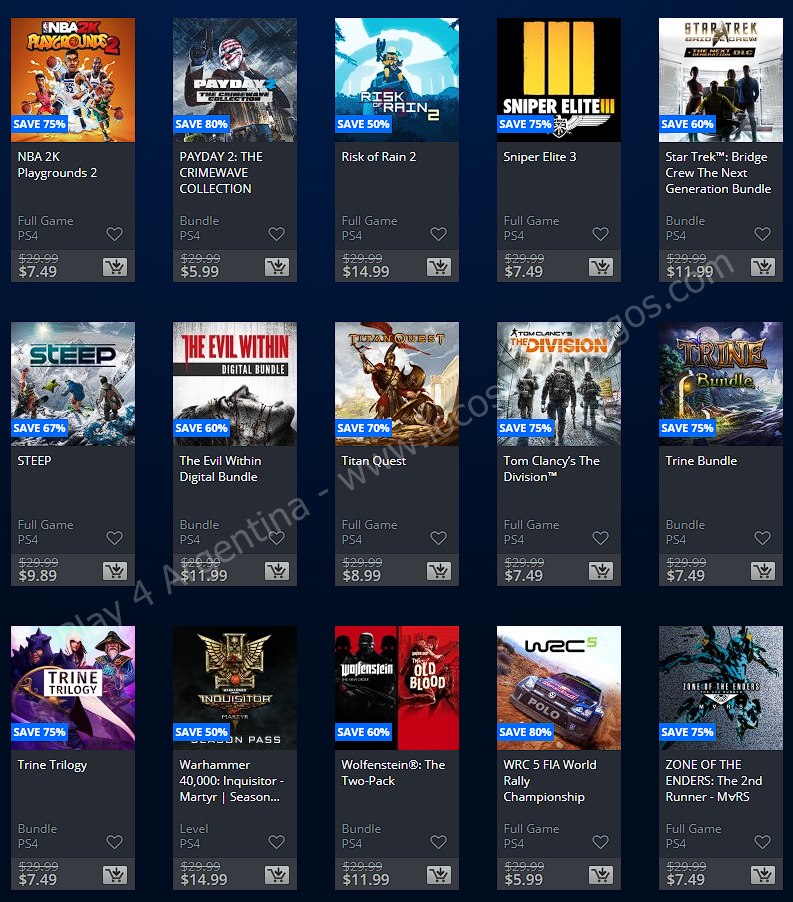Add Sniper Elite 3 to cart

click(600, 267)
